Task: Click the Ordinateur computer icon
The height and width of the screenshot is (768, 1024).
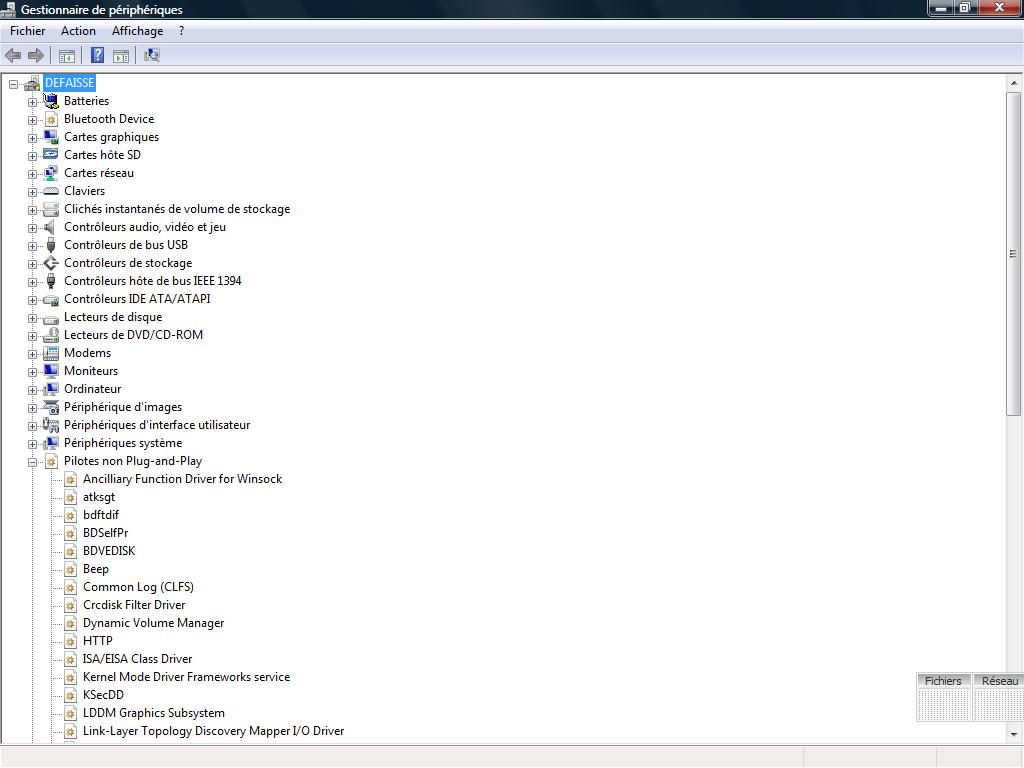Action: click(51, 389)
